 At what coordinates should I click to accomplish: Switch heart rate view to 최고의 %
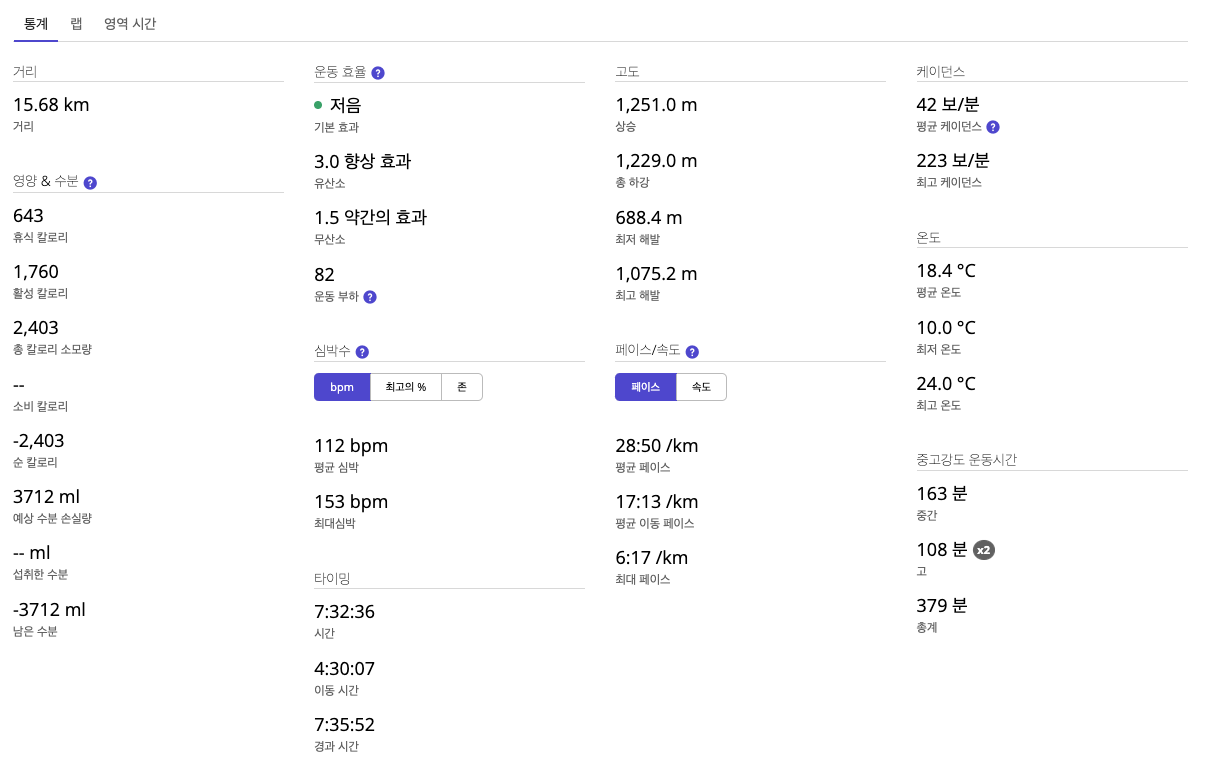[x=405, y=386]
